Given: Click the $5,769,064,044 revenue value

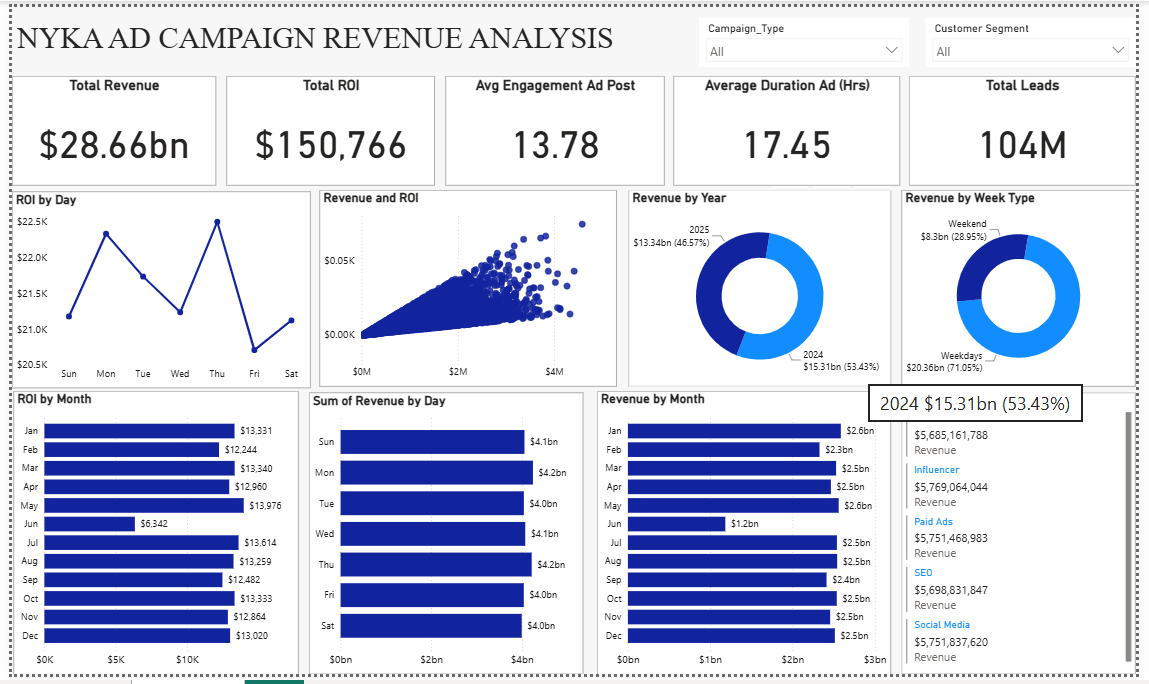Looking at the screenshot, I should coord(950,487).
